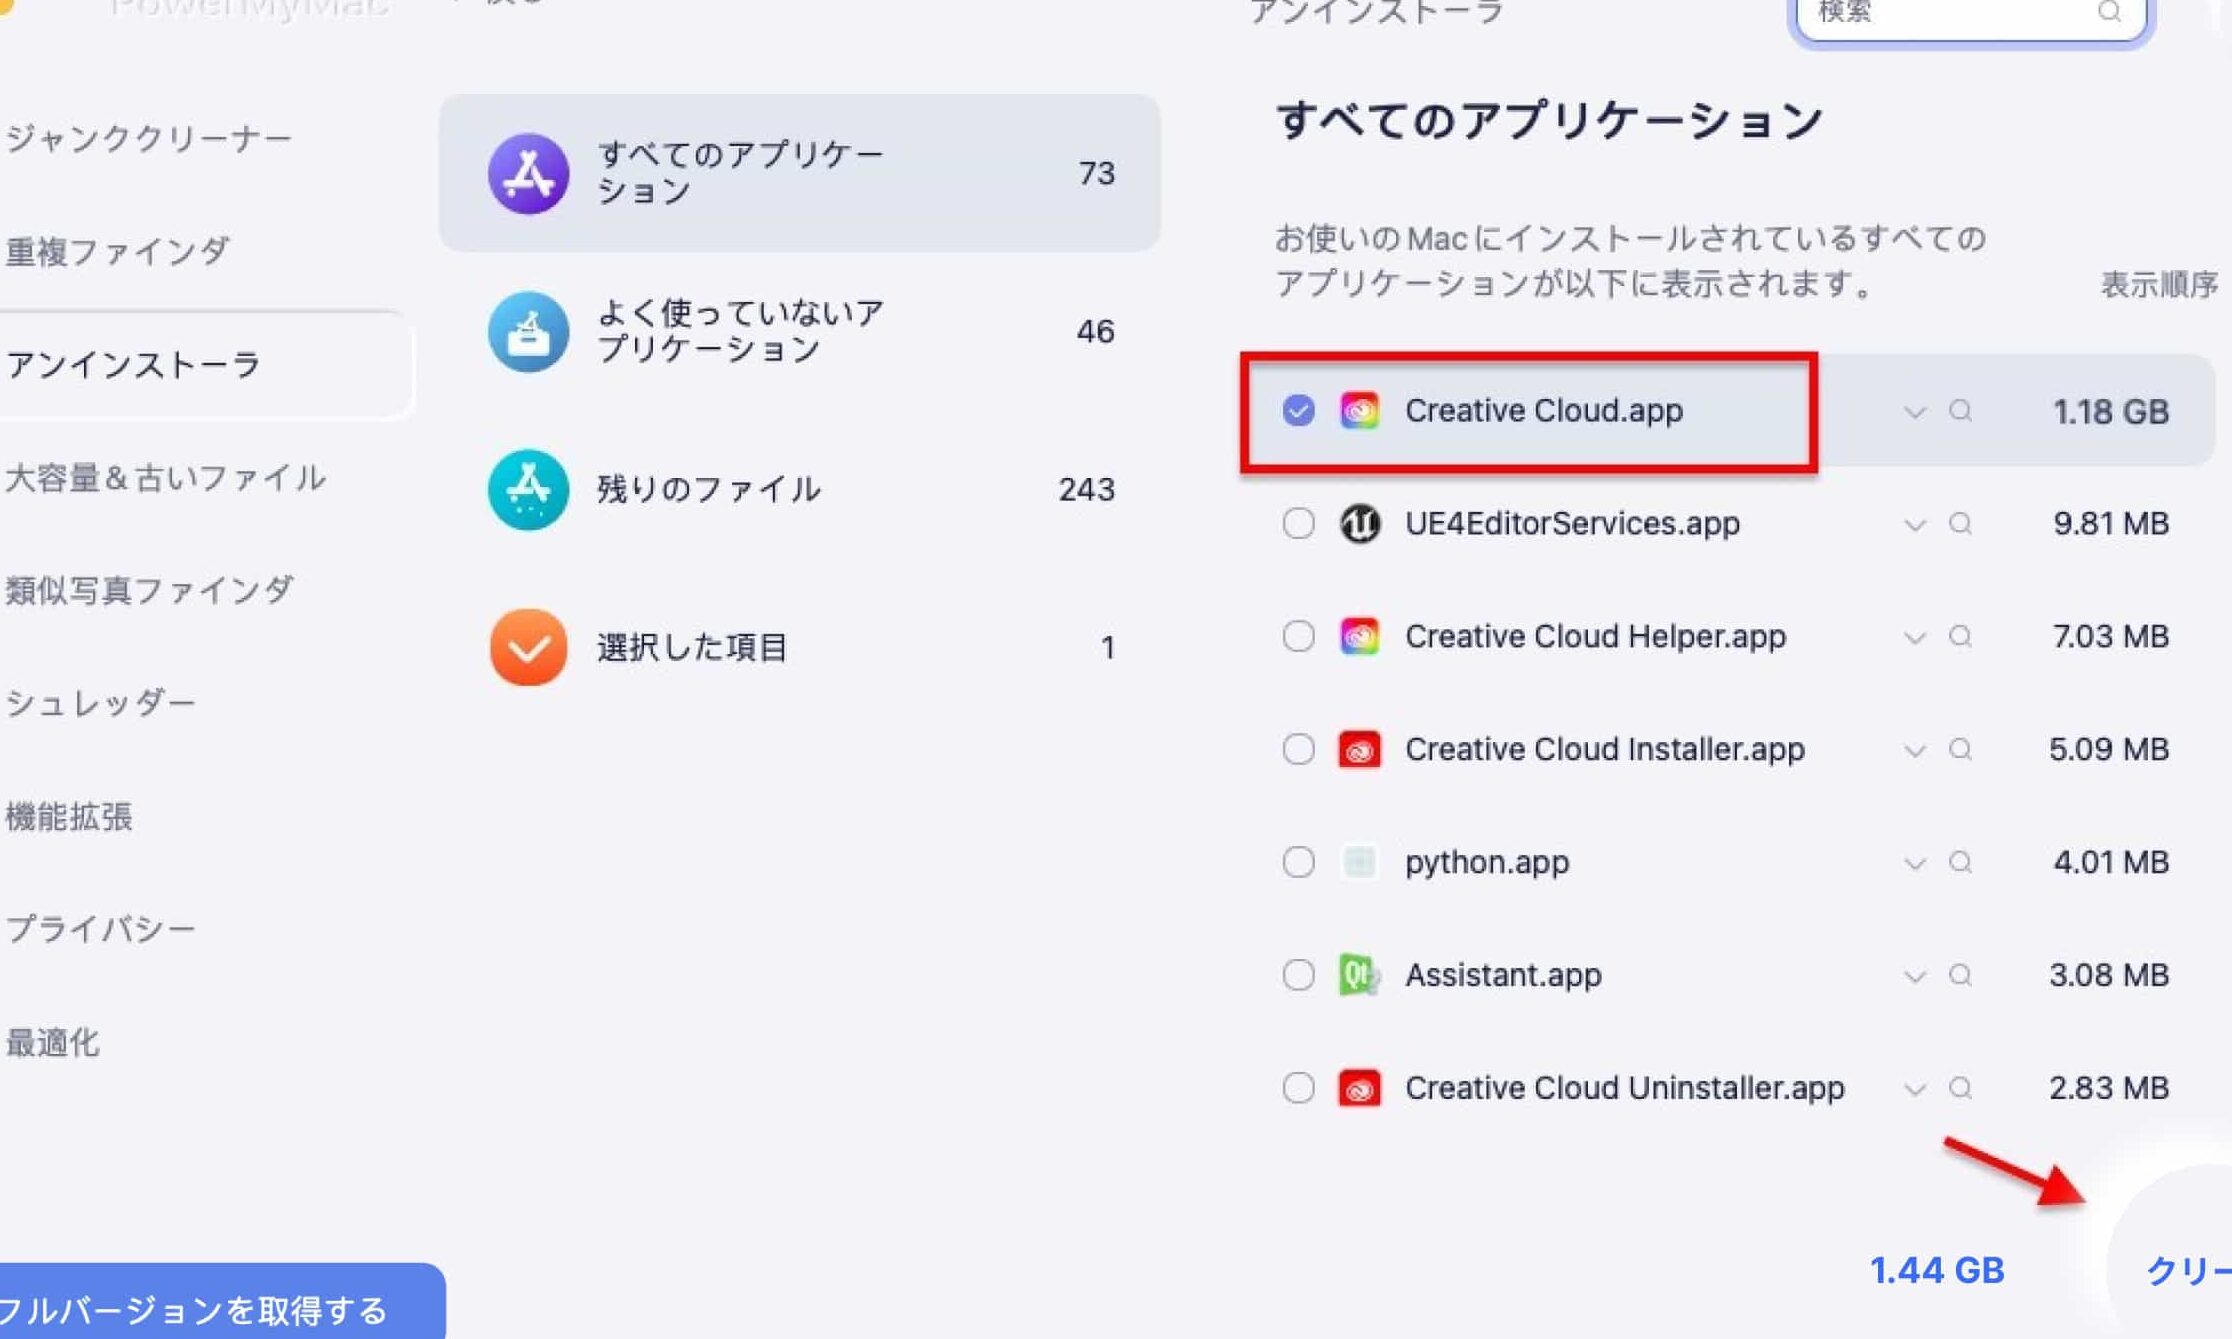Click the 1.44 GB total size text
The width and height of the screenshot is (2232, 1339).
1937,1271
